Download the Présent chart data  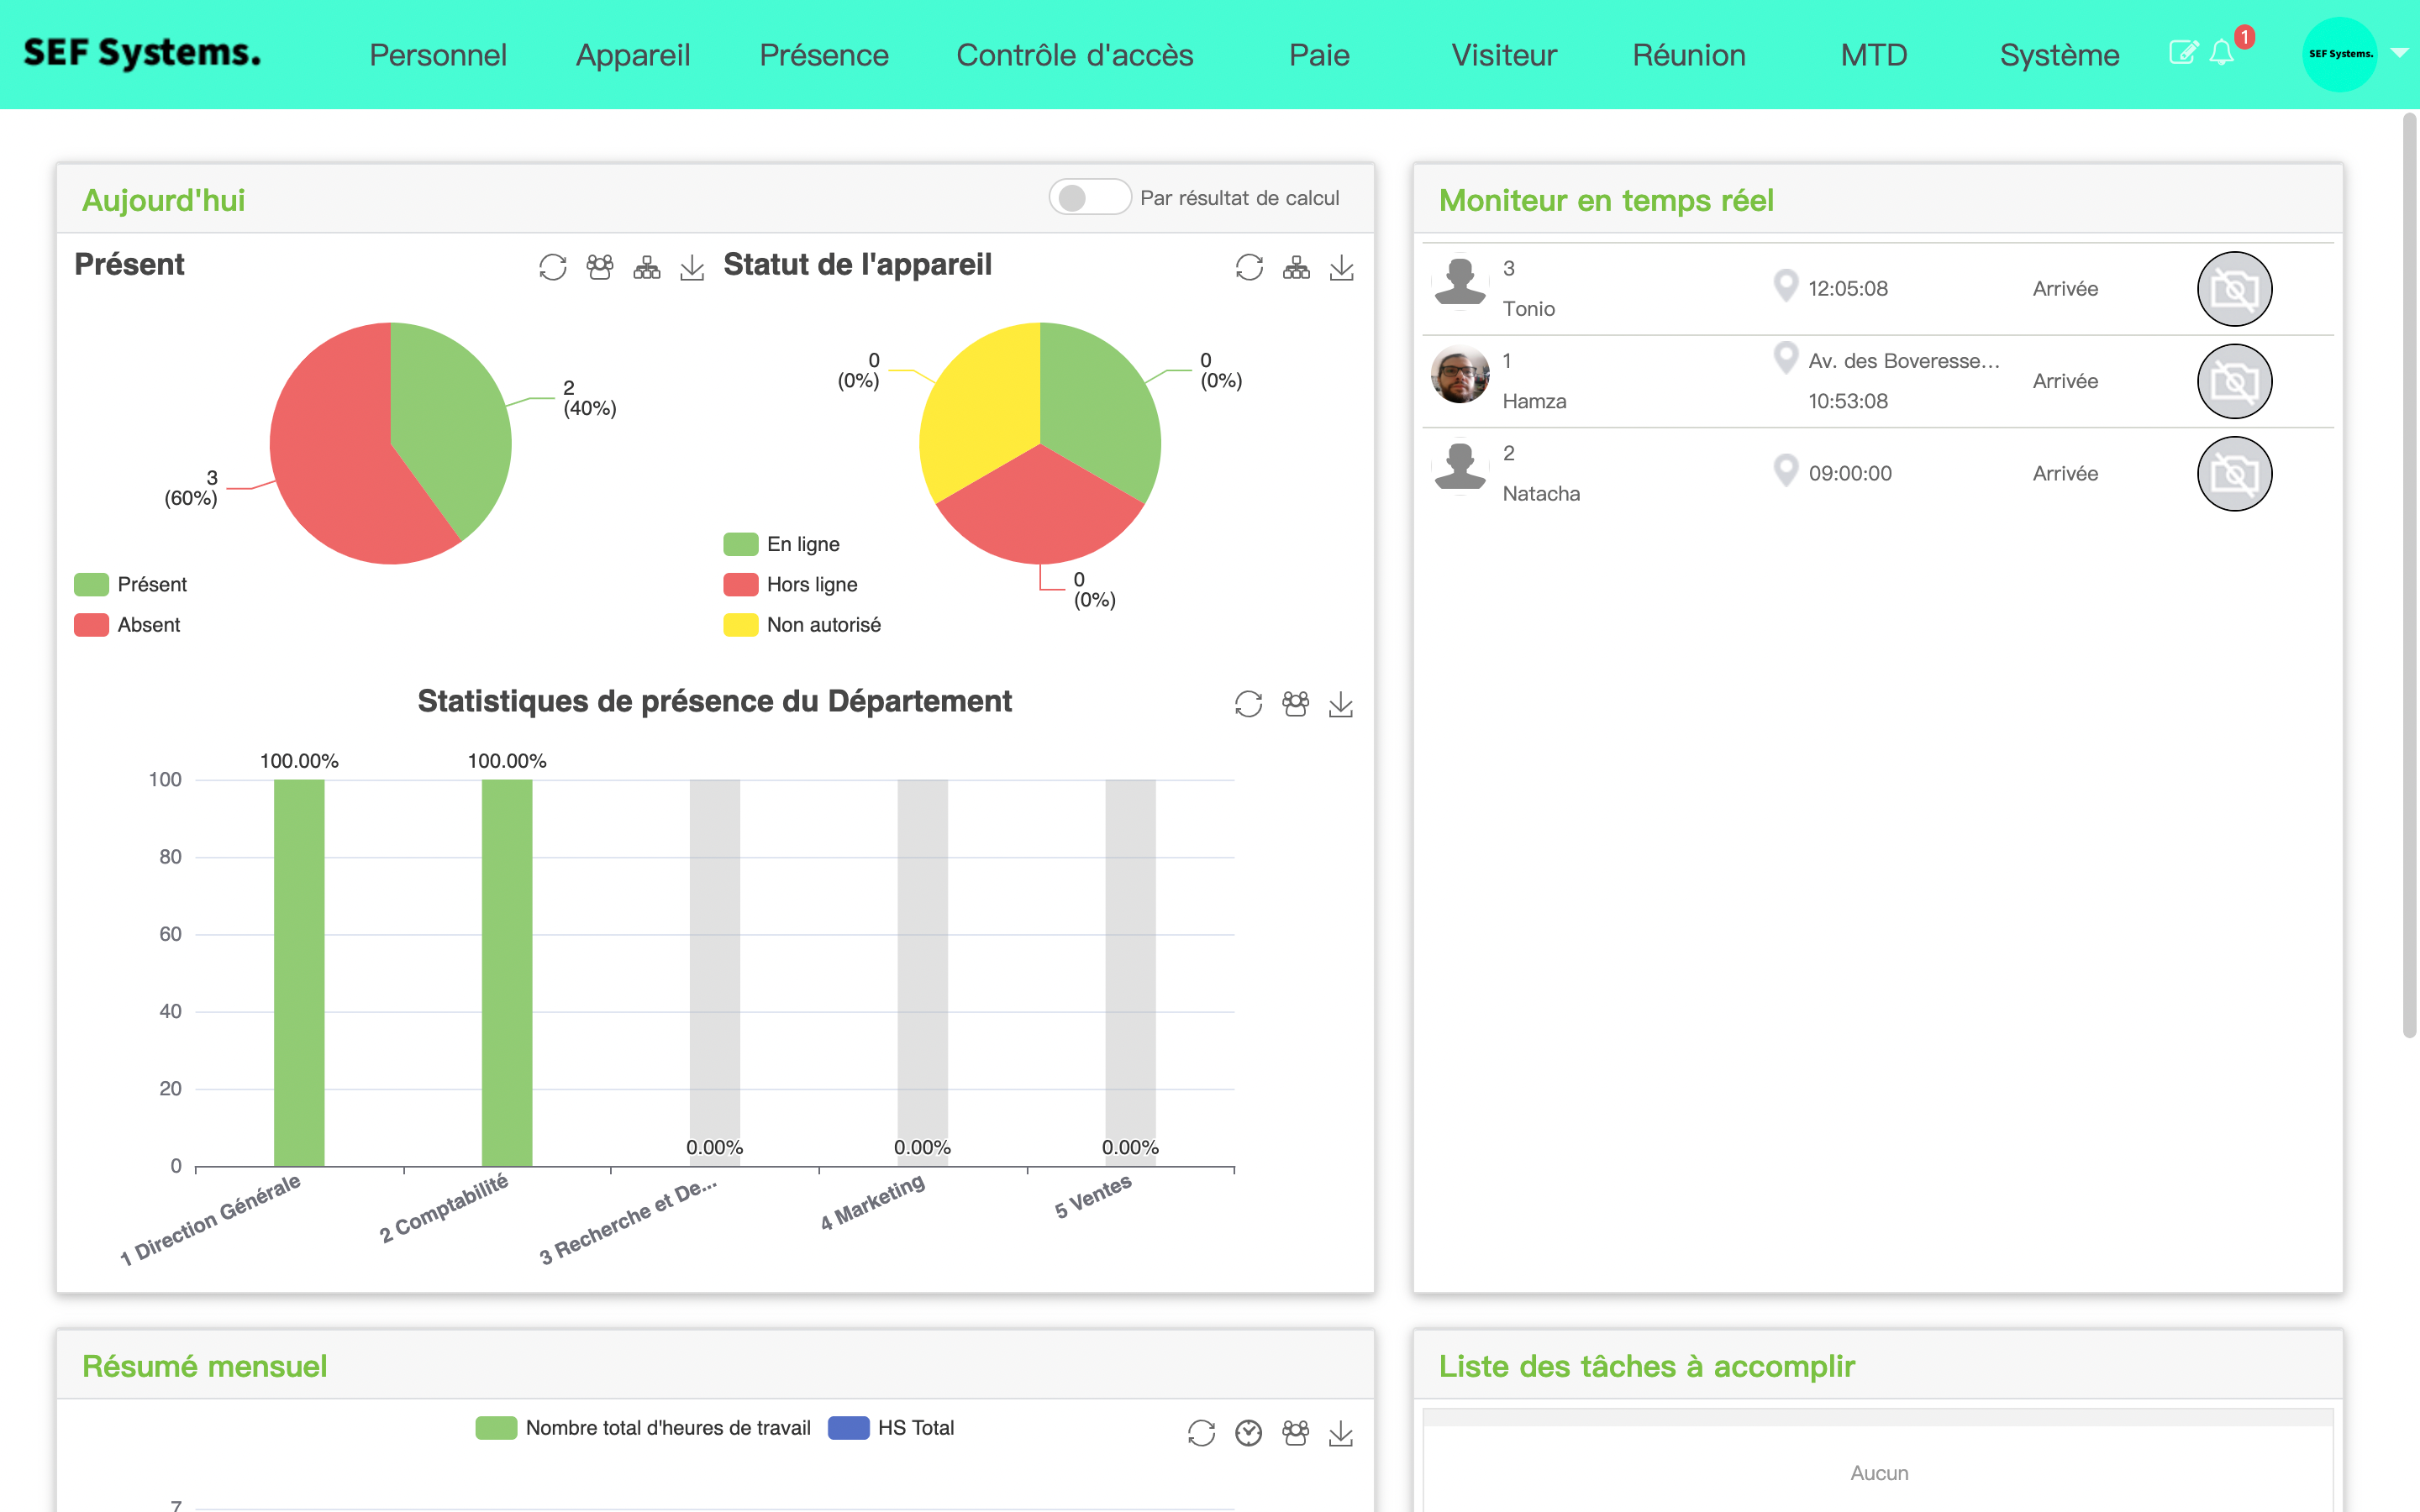coord(692,267)
